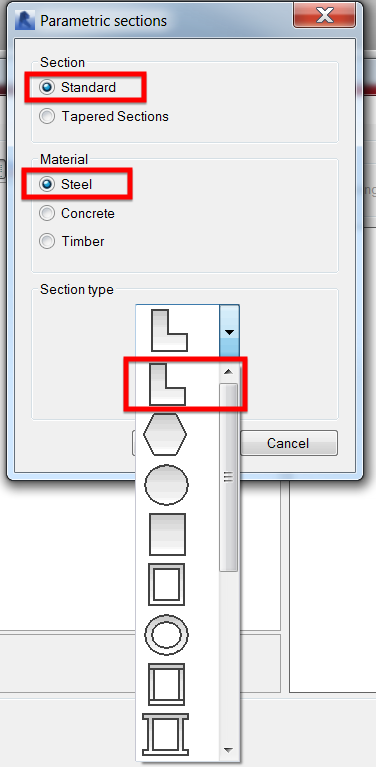
Task: Click the selected L-section combo box preview
Action: coord(178,331)
